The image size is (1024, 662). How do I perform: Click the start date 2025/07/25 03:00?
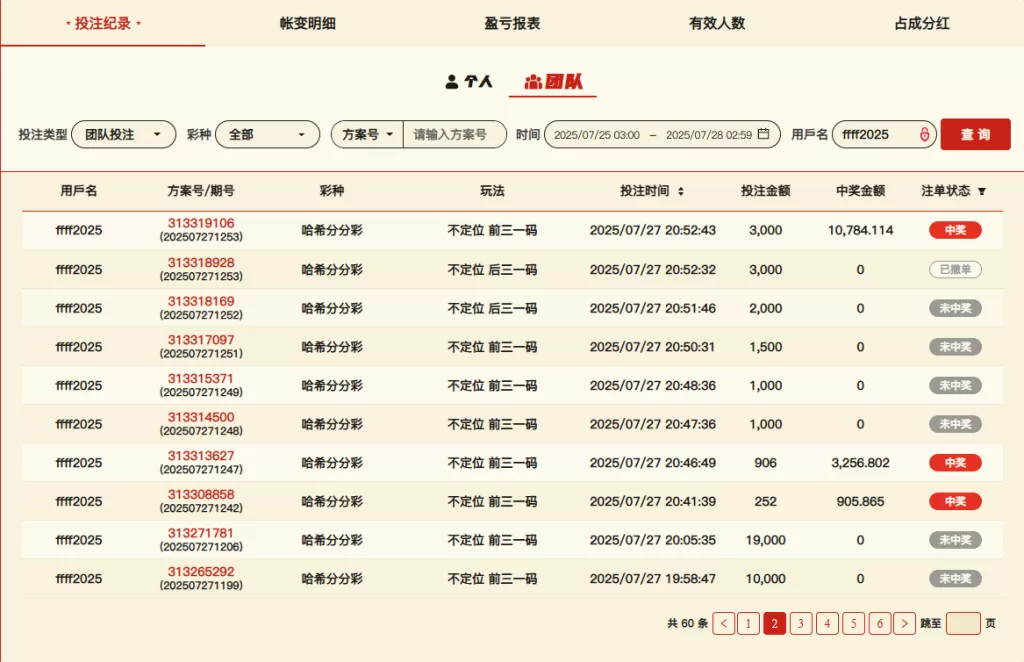pyautogui.click(x=597, y=135)
